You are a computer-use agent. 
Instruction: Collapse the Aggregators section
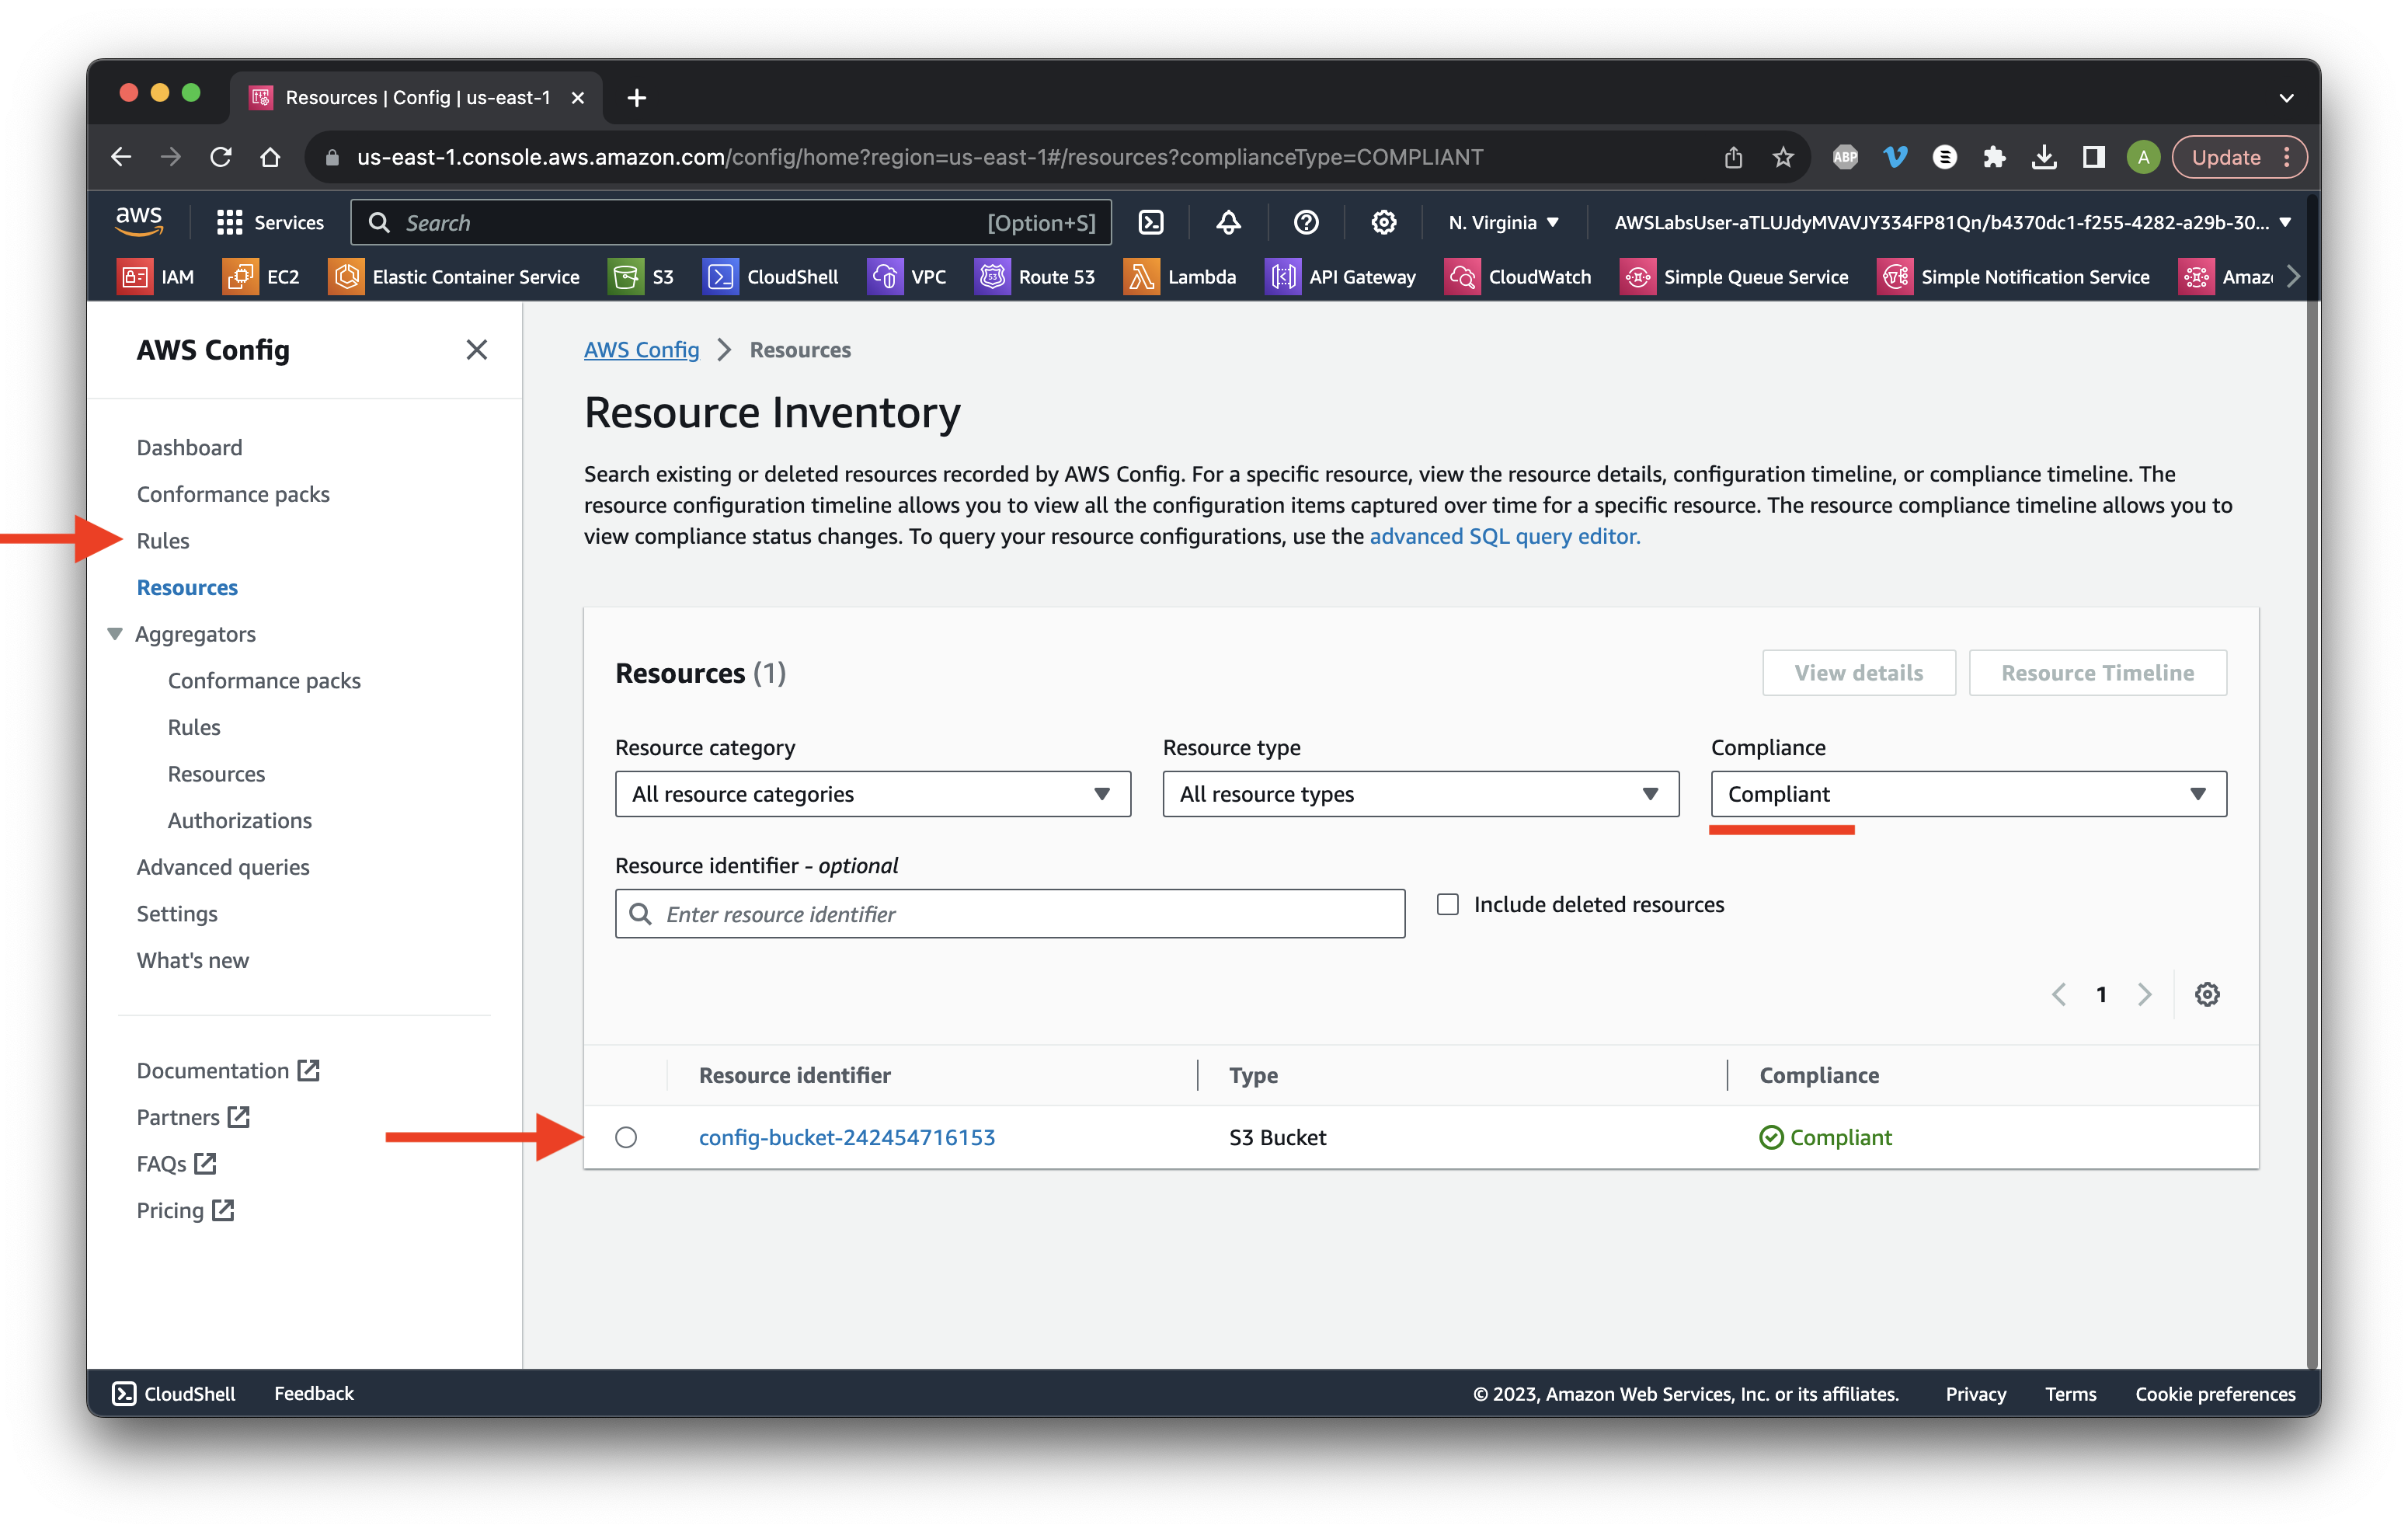115,634
